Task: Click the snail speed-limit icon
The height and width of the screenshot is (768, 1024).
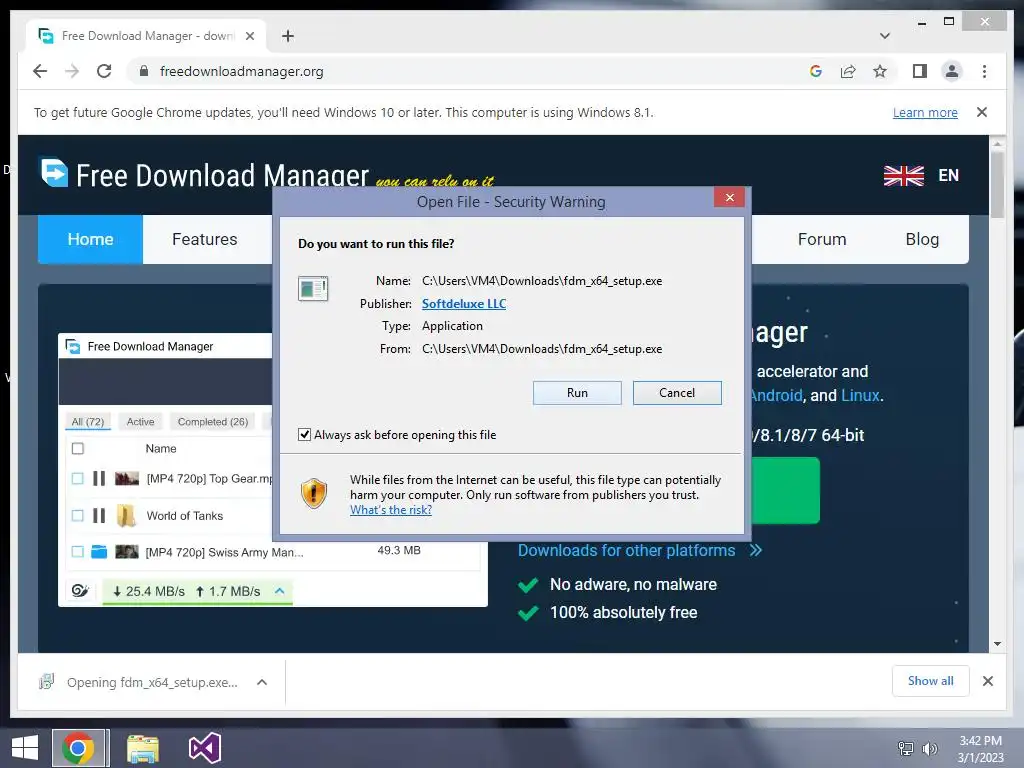Action: [x=80, y=591]
